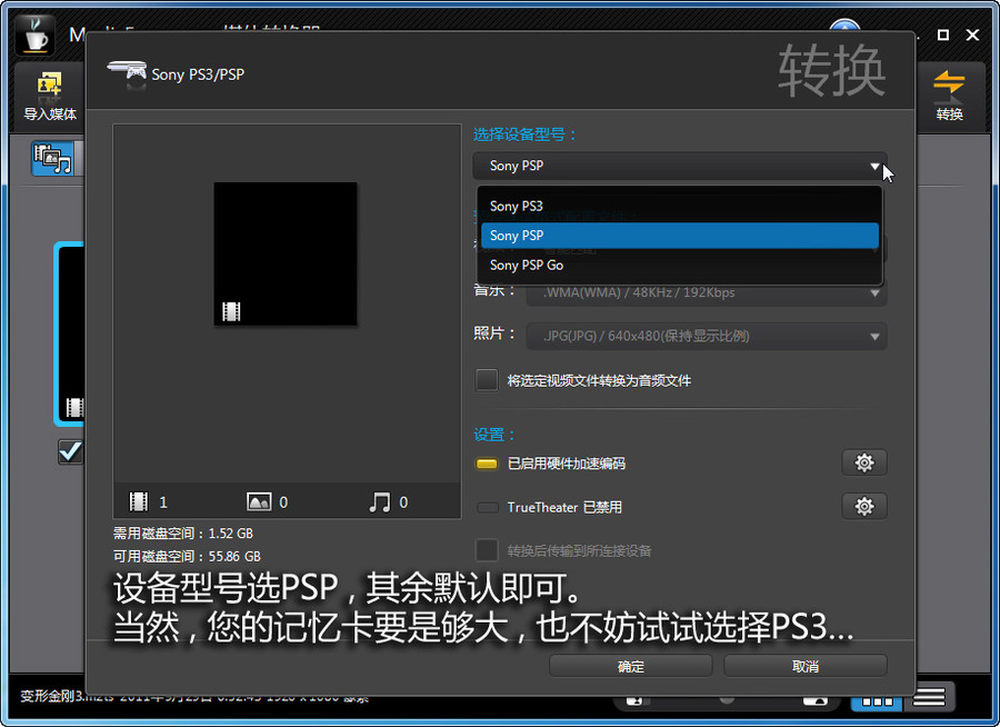The height and width of the screenshot is (727, 1000).
Task: Toggle the media item checkbox in main window
Action: 70,452
